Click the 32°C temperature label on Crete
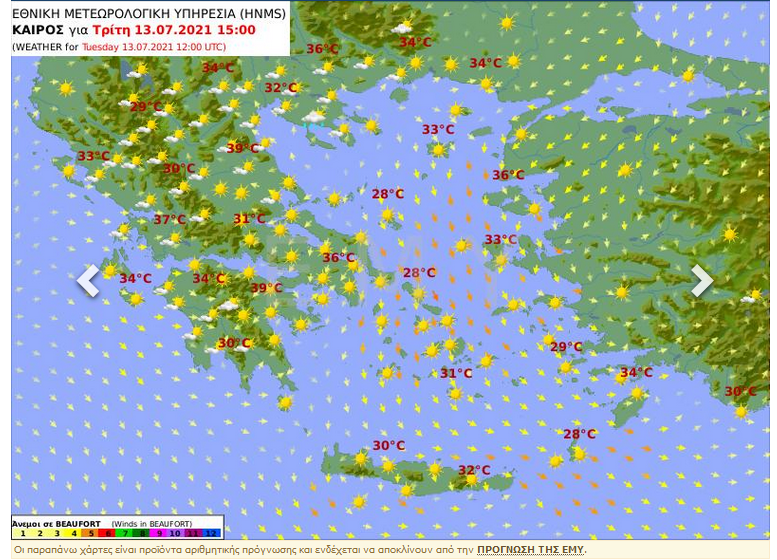 (x=474, y=470)
